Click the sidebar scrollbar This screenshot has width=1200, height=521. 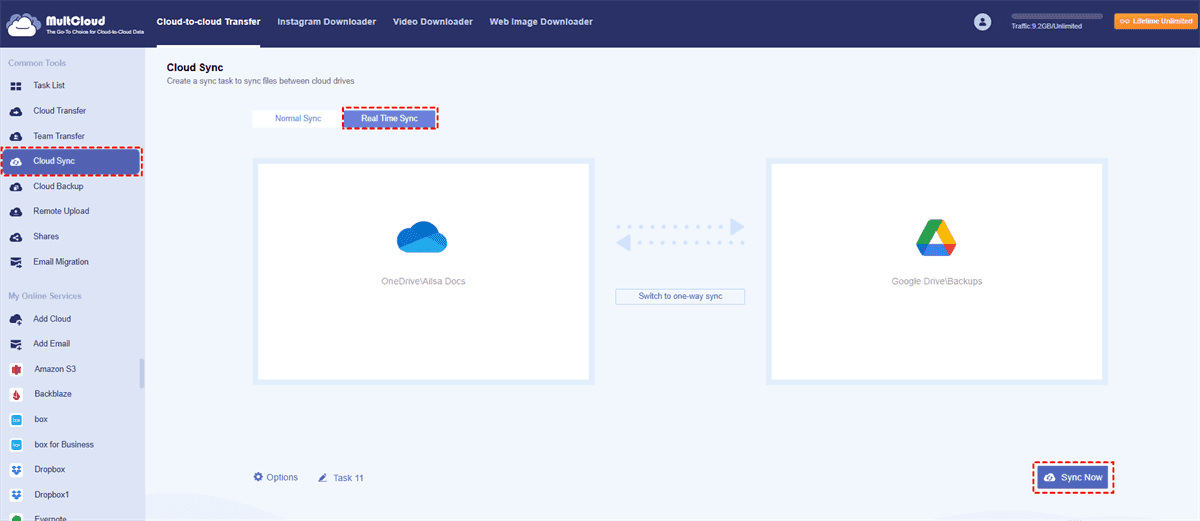142,373
